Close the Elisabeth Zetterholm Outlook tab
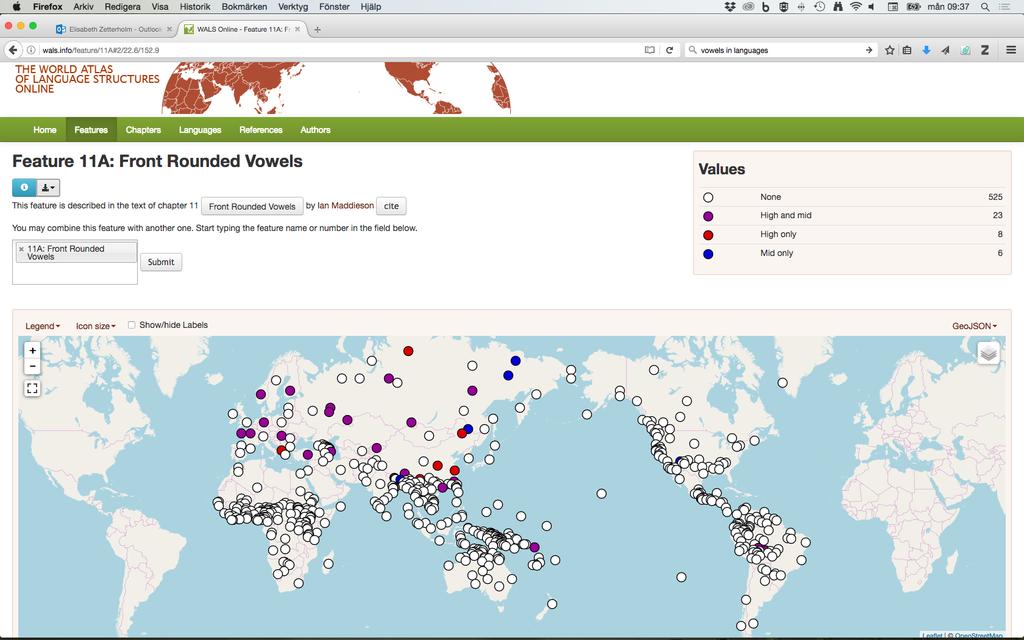 click(x=169, y=29)
